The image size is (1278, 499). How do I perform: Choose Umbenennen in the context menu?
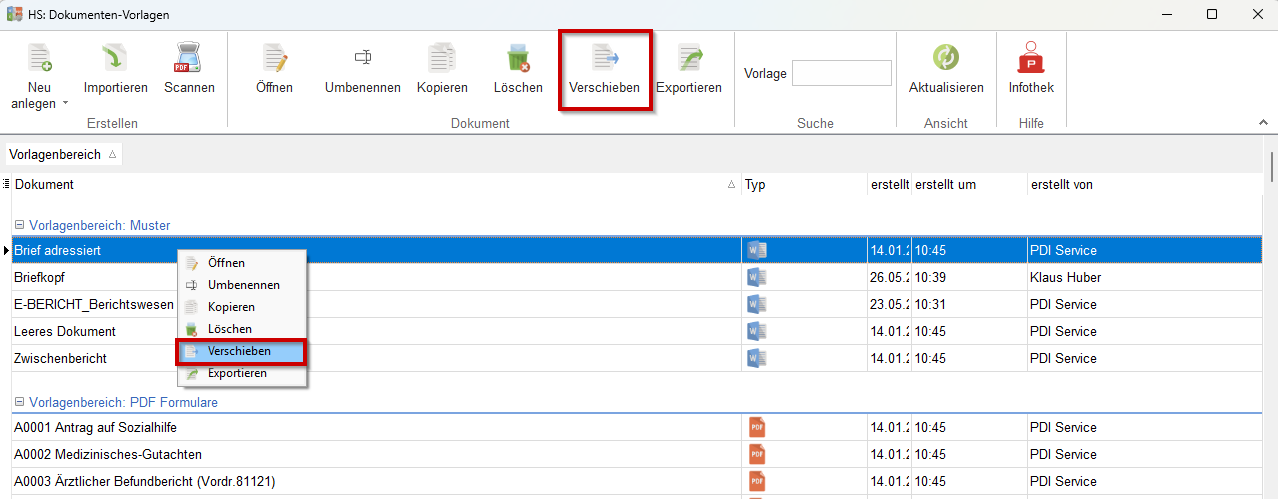click(x=242, y=285)
